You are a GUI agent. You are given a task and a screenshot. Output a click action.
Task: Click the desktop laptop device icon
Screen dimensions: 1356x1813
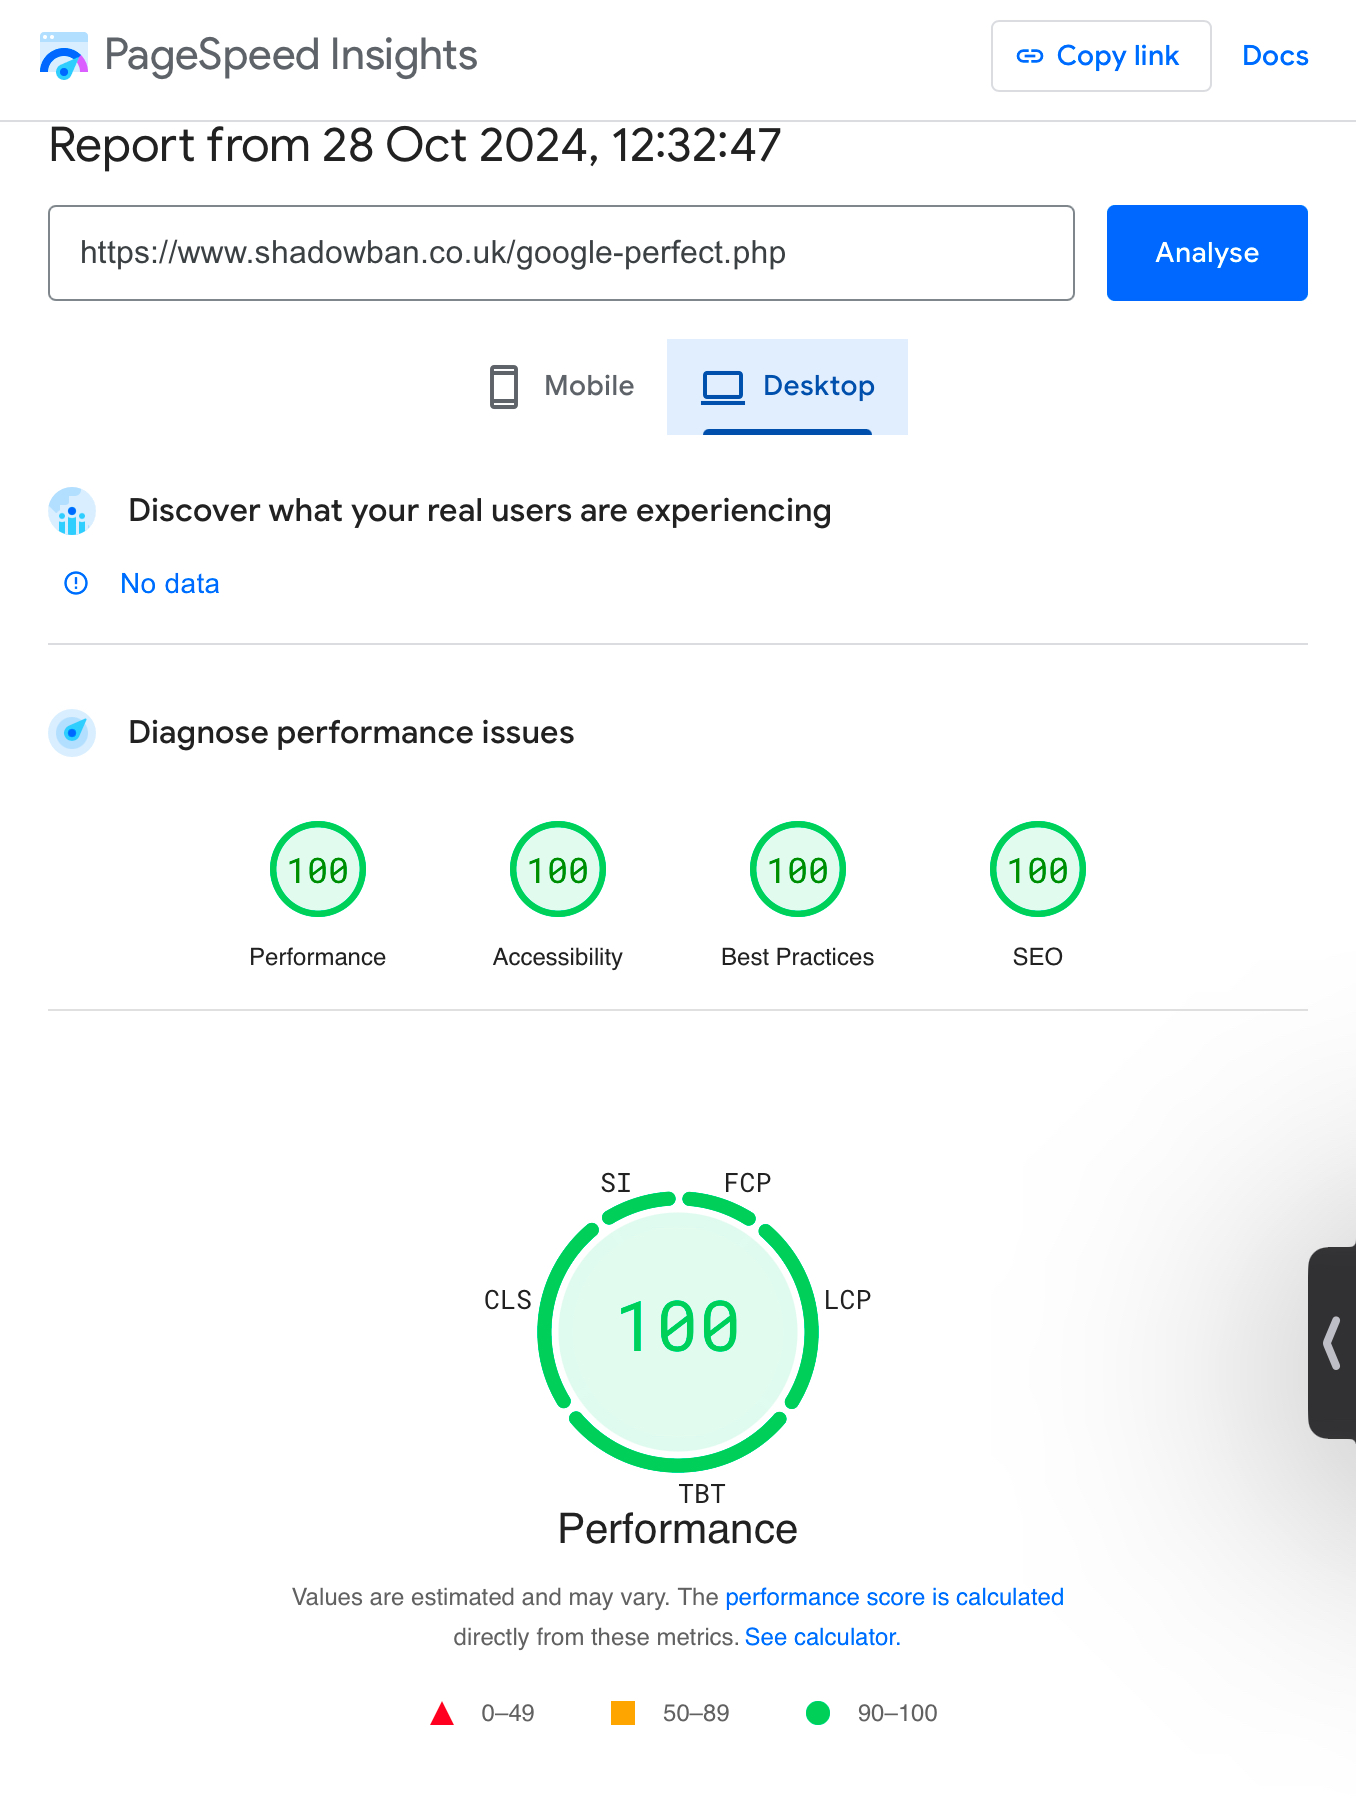(x=722, y=386)
